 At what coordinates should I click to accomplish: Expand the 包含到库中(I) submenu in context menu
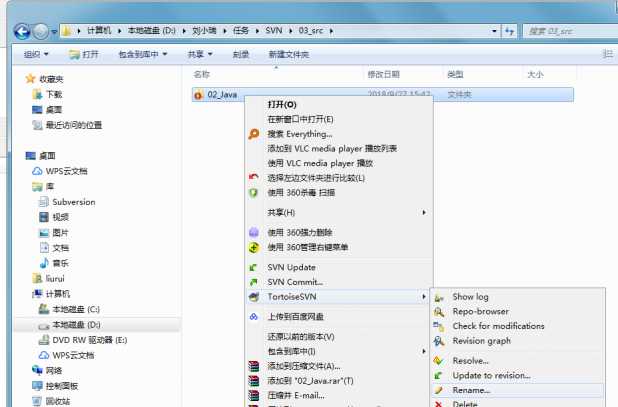[x=340, y=351]
